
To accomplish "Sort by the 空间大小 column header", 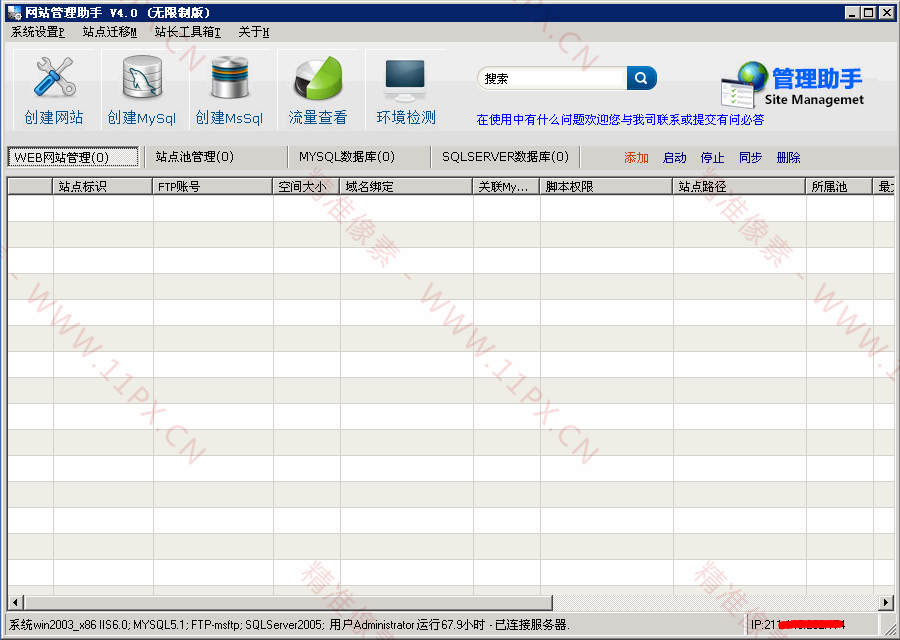I will pyautogui.click(x=306, y=187).
